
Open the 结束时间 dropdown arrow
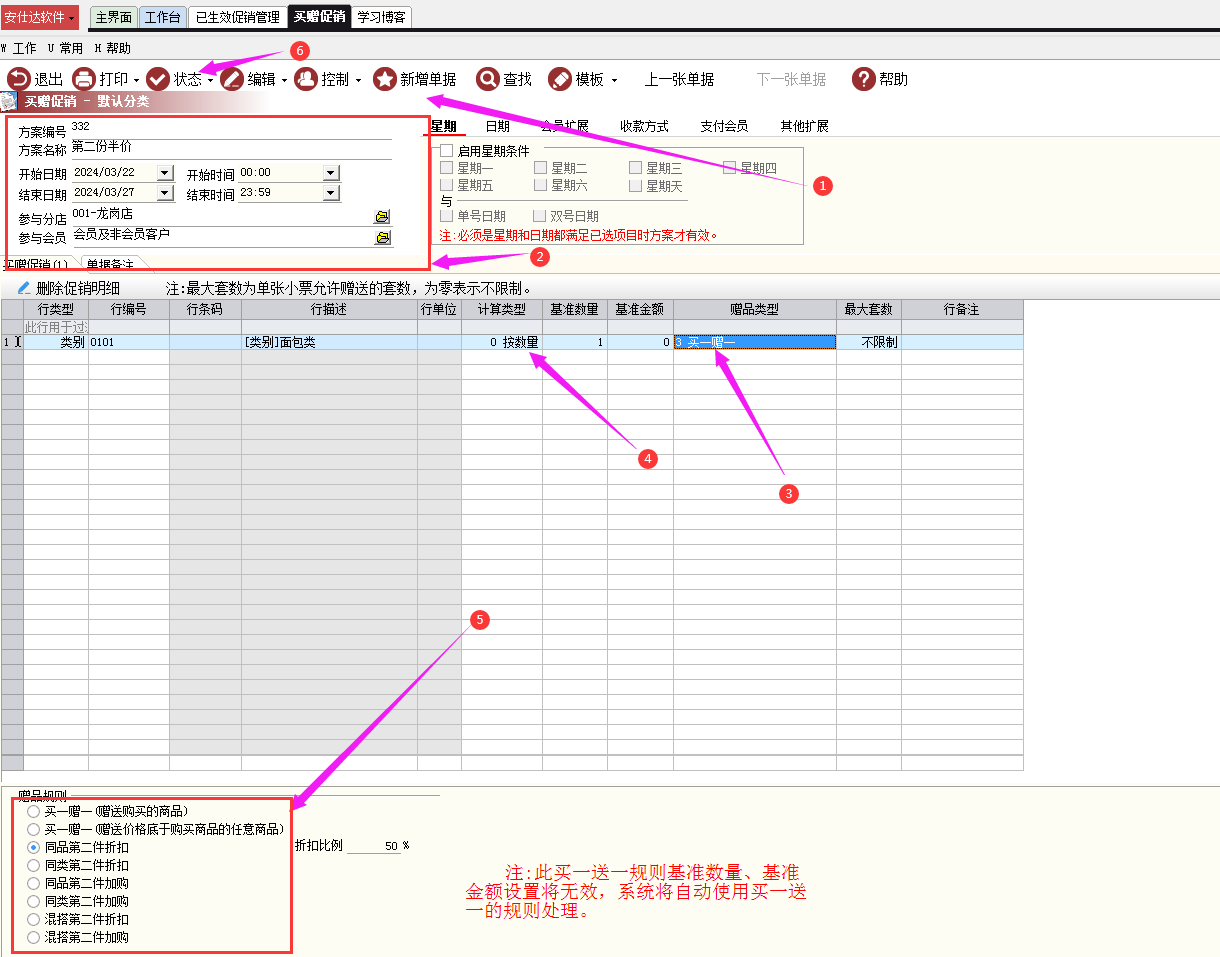click(x=332, y=192)
